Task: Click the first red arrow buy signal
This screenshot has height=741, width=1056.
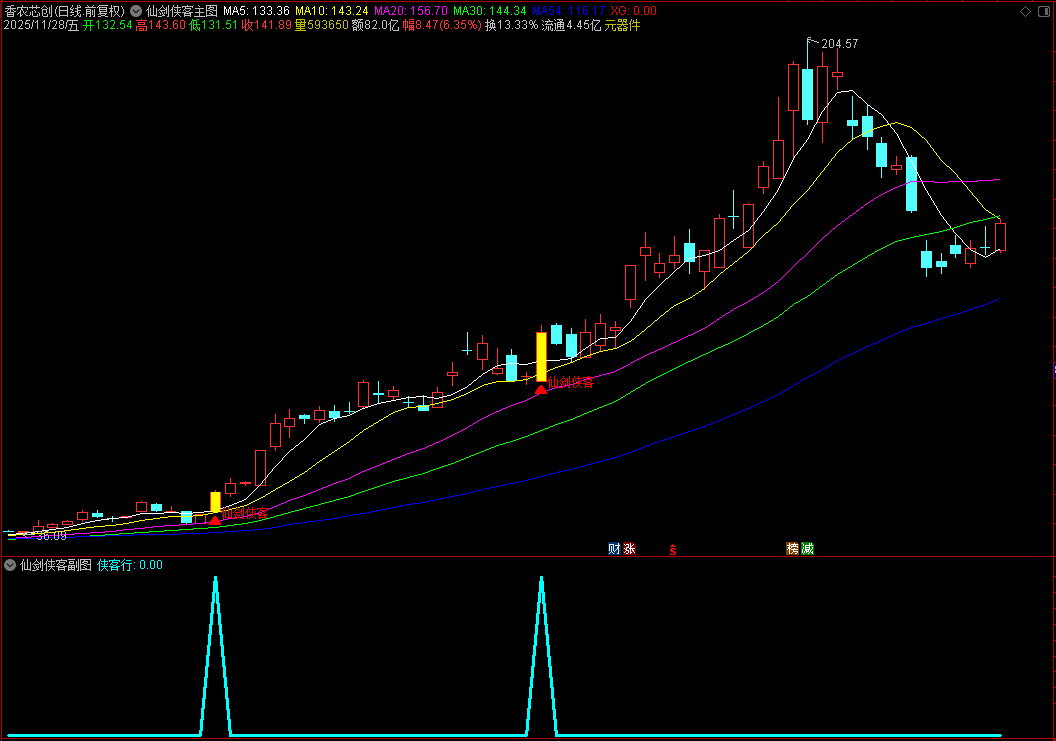Action: pyautogui.click(x=215, y=520)
